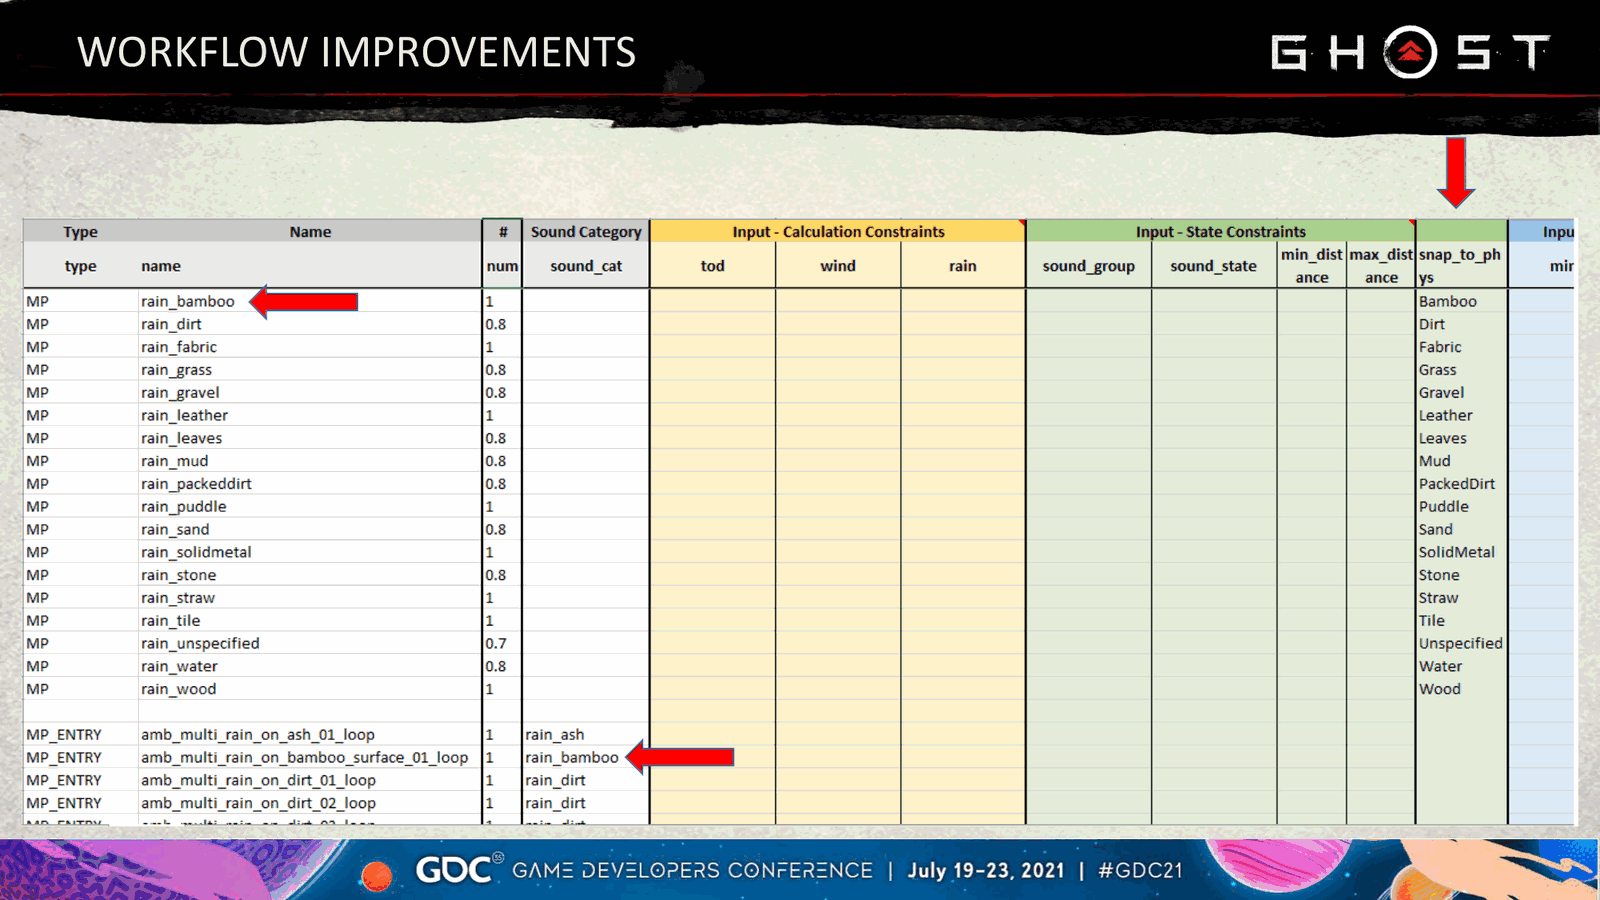Click the rain_mud name cell
The width and height of the screenshot is (1600, 900).
point(310,461)
